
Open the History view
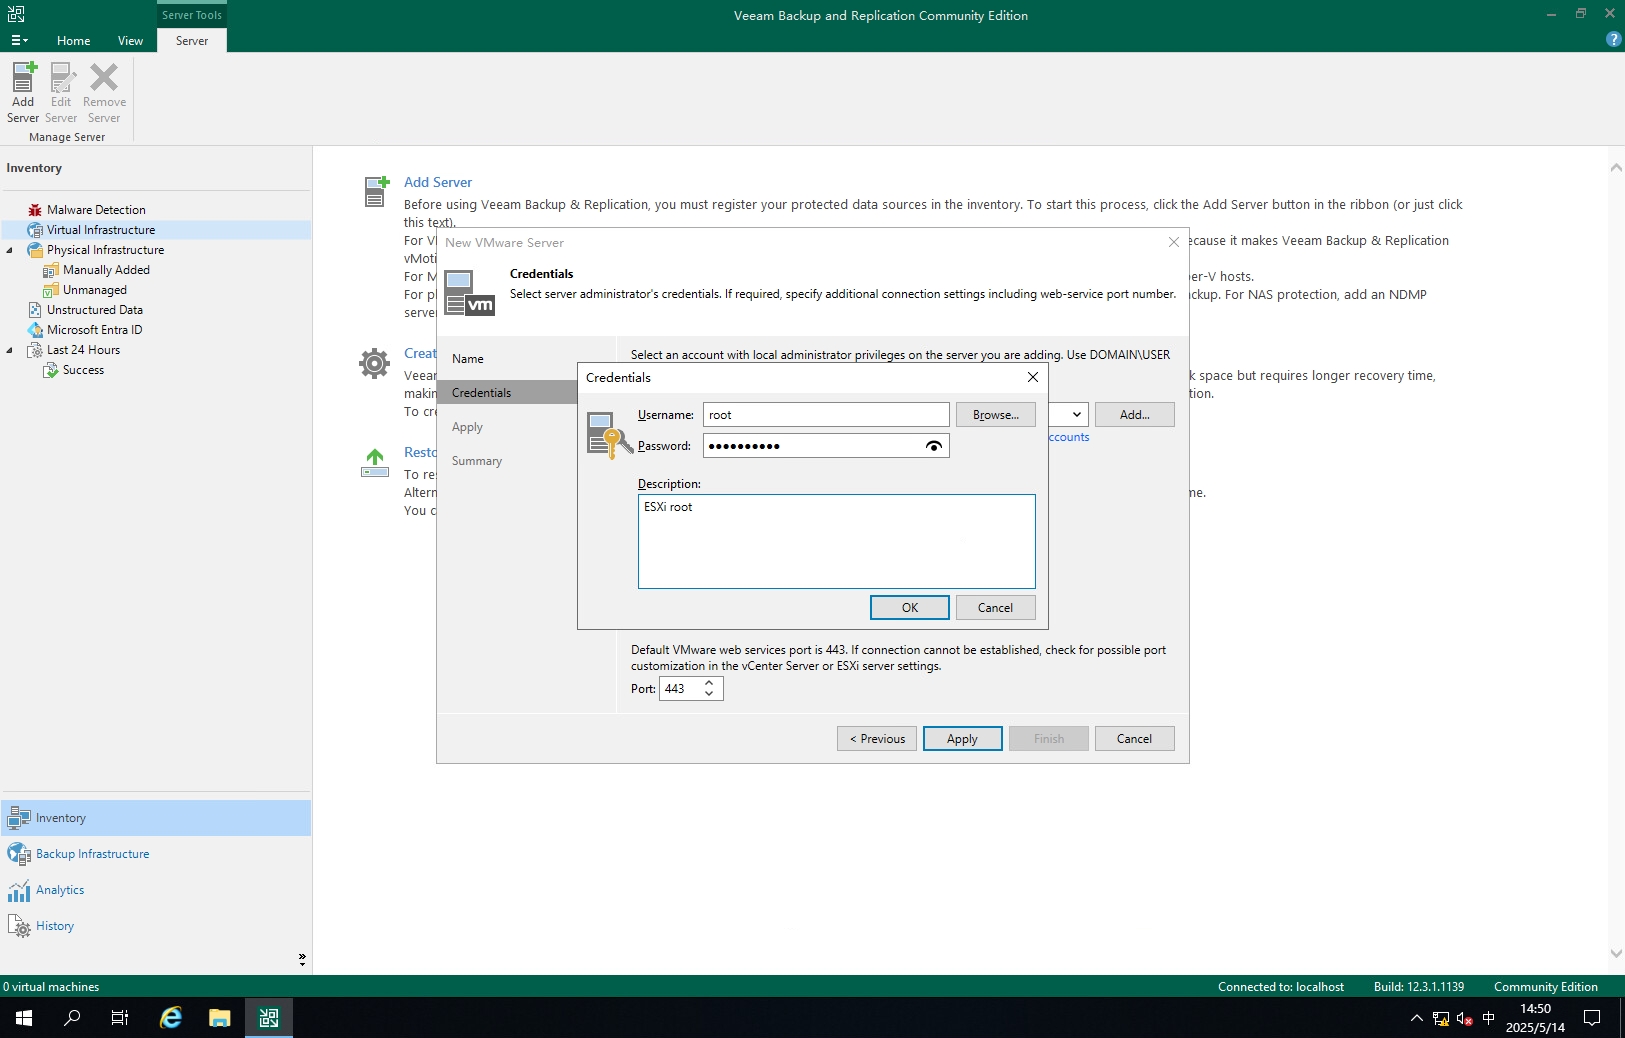(55, 926)
